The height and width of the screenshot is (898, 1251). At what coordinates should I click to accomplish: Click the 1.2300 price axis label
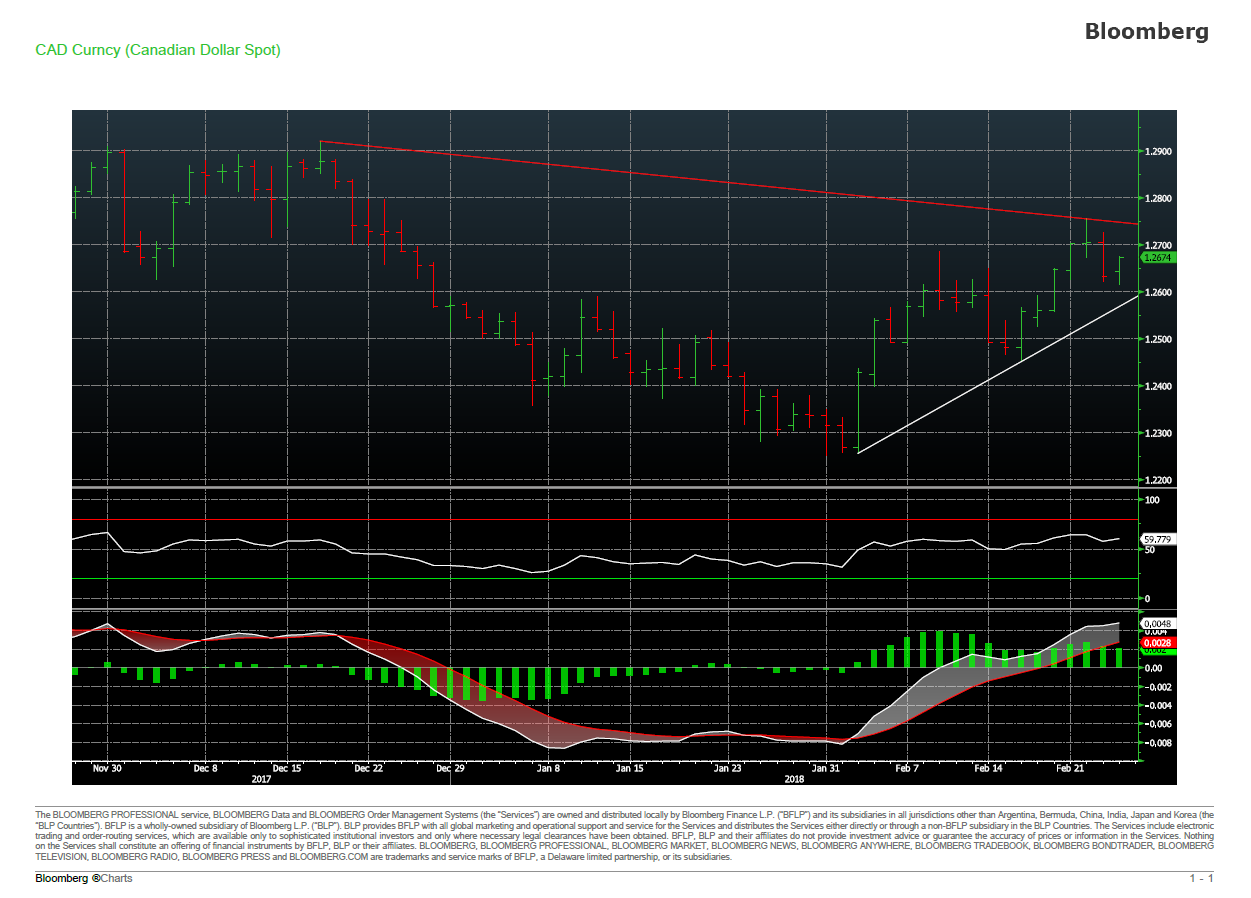[1157, 433]
